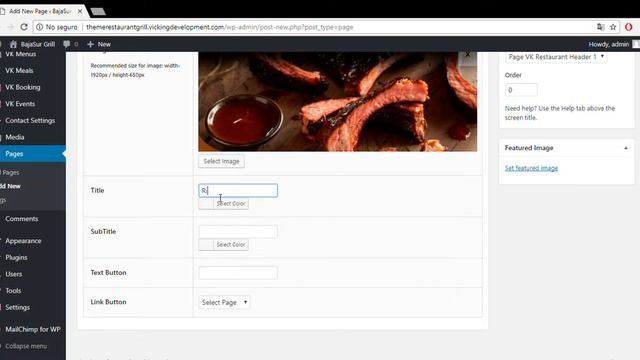This screenshot has height=360, width=640.
Task: Click the Select Image button
Action: point(221,161)
